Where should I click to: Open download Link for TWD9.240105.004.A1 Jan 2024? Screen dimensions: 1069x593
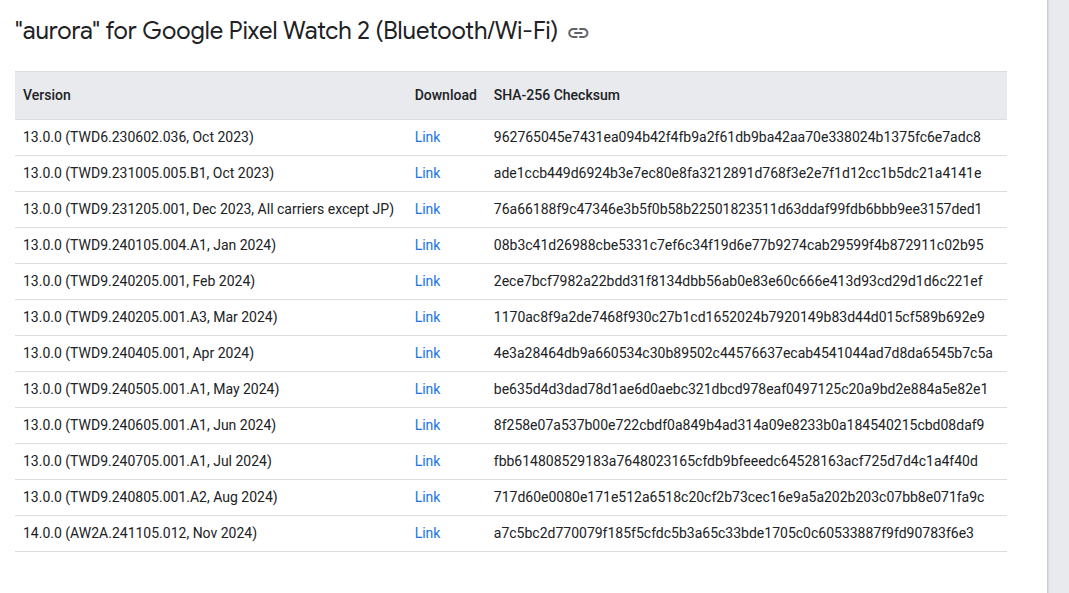click(x=427, y=245)
